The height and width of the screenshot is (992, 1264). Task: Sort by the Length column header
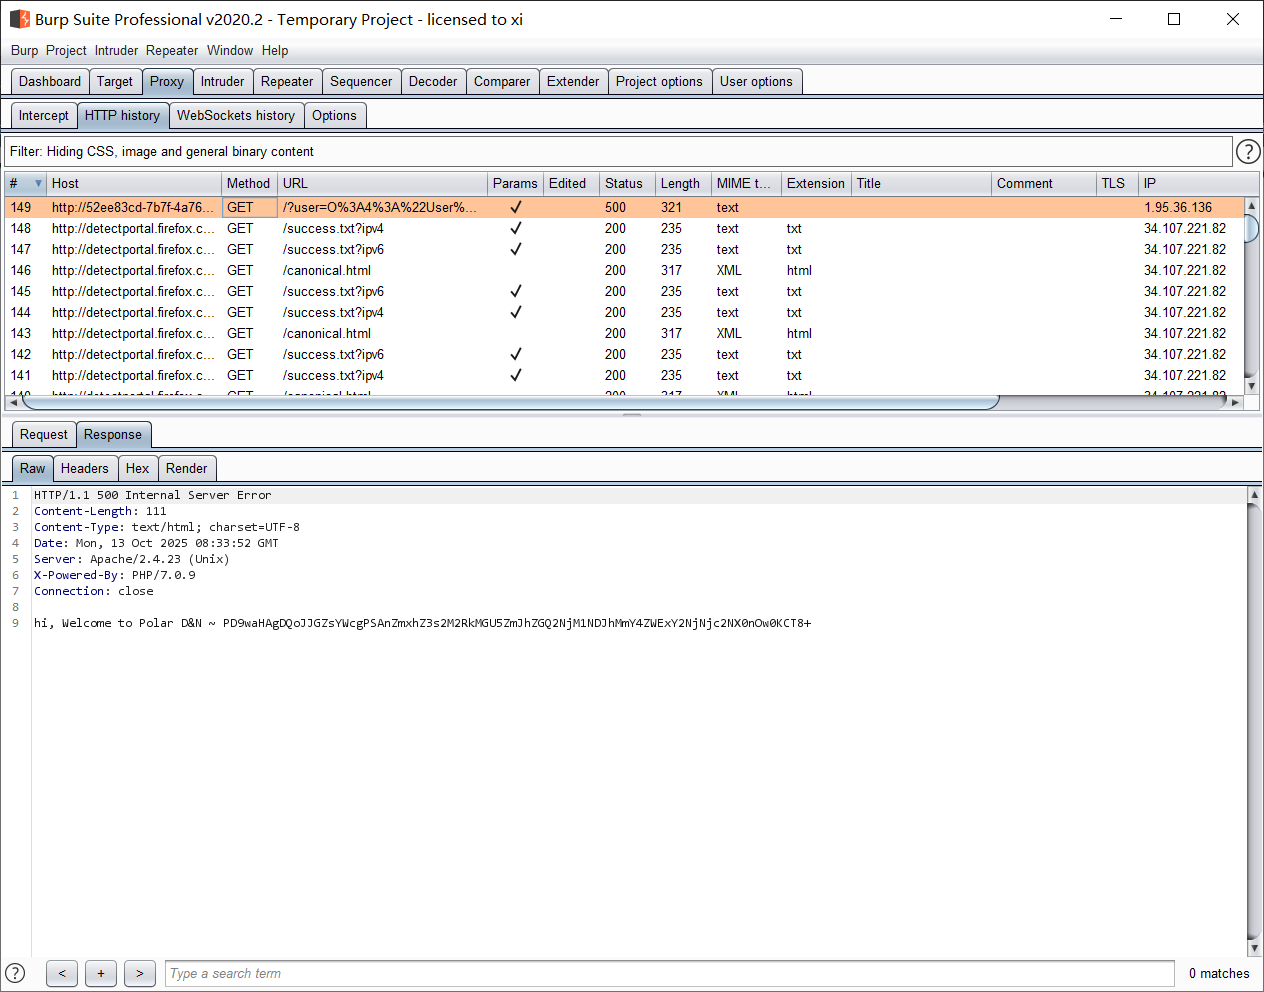point(683,183)
